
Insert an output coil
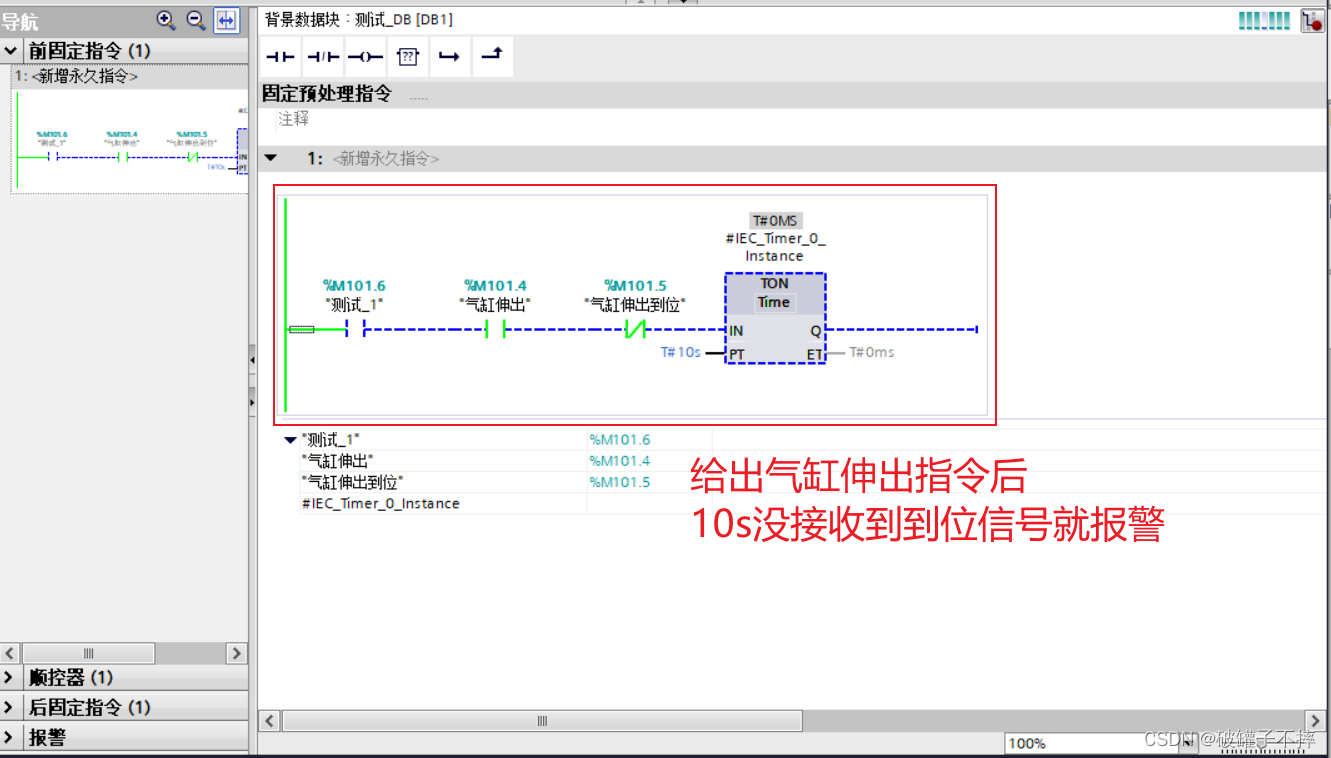365,57
